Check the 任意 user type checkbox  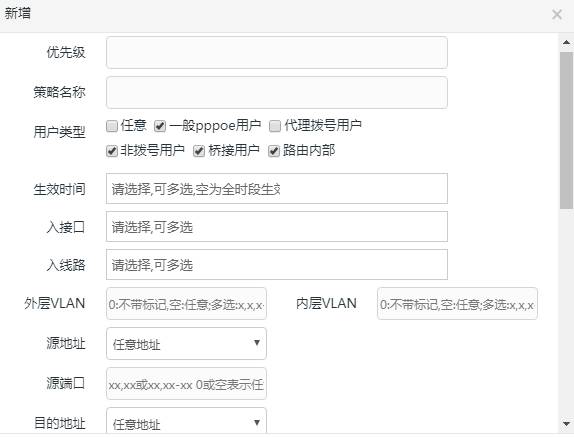coord(112,126)
